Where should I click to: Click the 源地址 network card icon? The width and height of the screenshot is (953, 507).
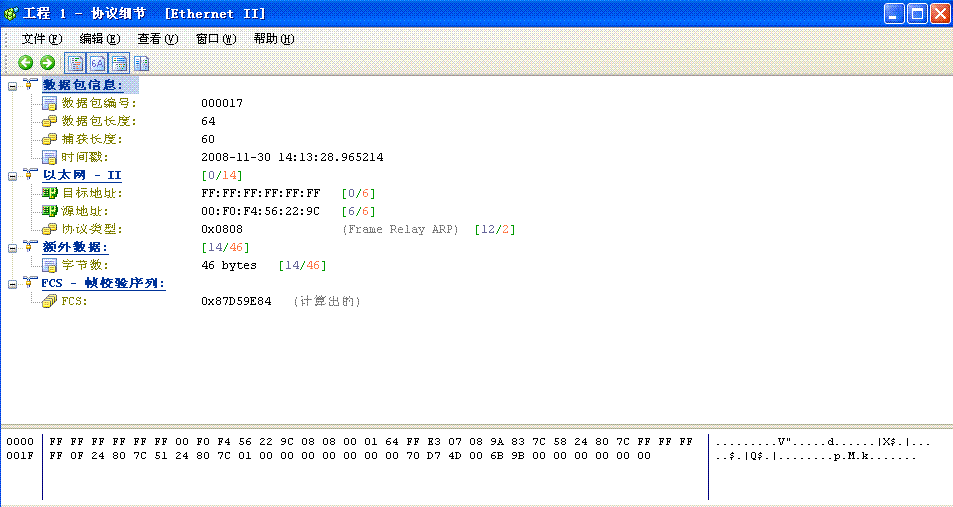[50, 212]
